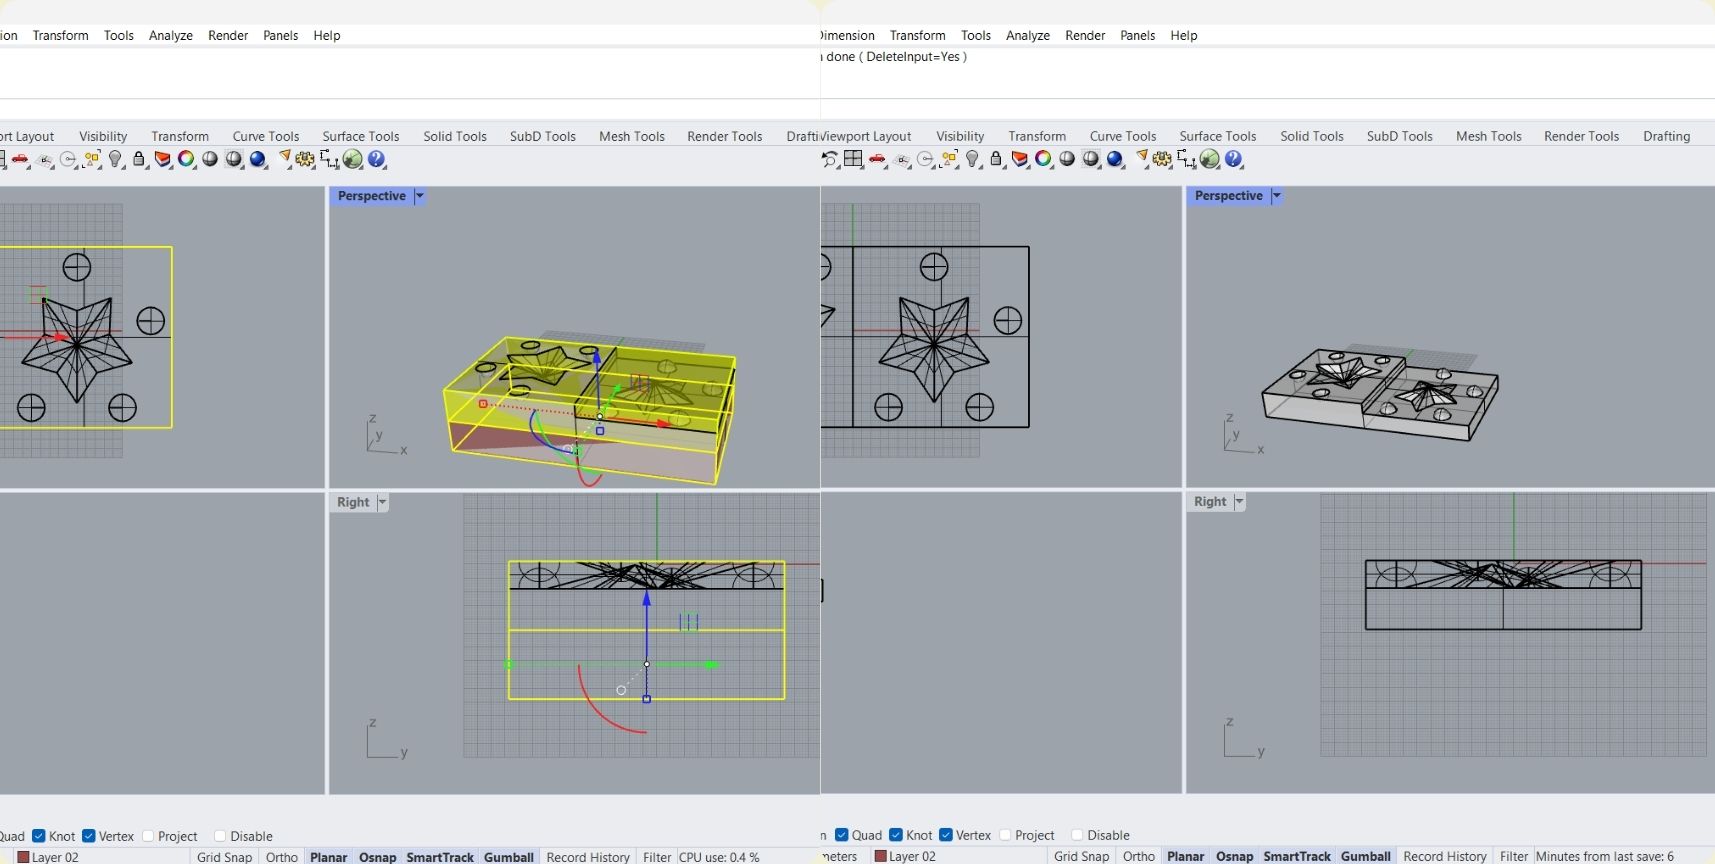Open Analyze menu in left window
This screenshot has width=1715, height=864.
(x=171, y=35)
